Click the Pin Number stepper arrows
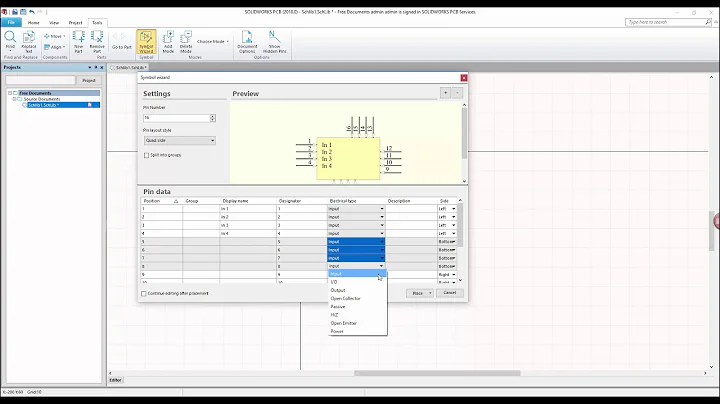 (213, 118)
